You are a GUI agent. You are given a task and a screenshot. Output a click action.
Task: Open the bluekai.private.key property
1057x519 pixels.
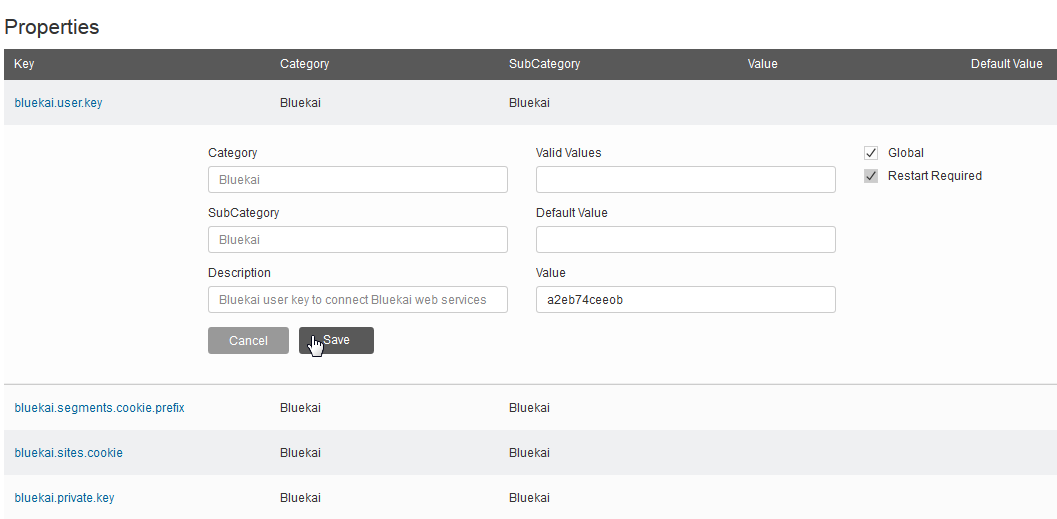[64, 498]
